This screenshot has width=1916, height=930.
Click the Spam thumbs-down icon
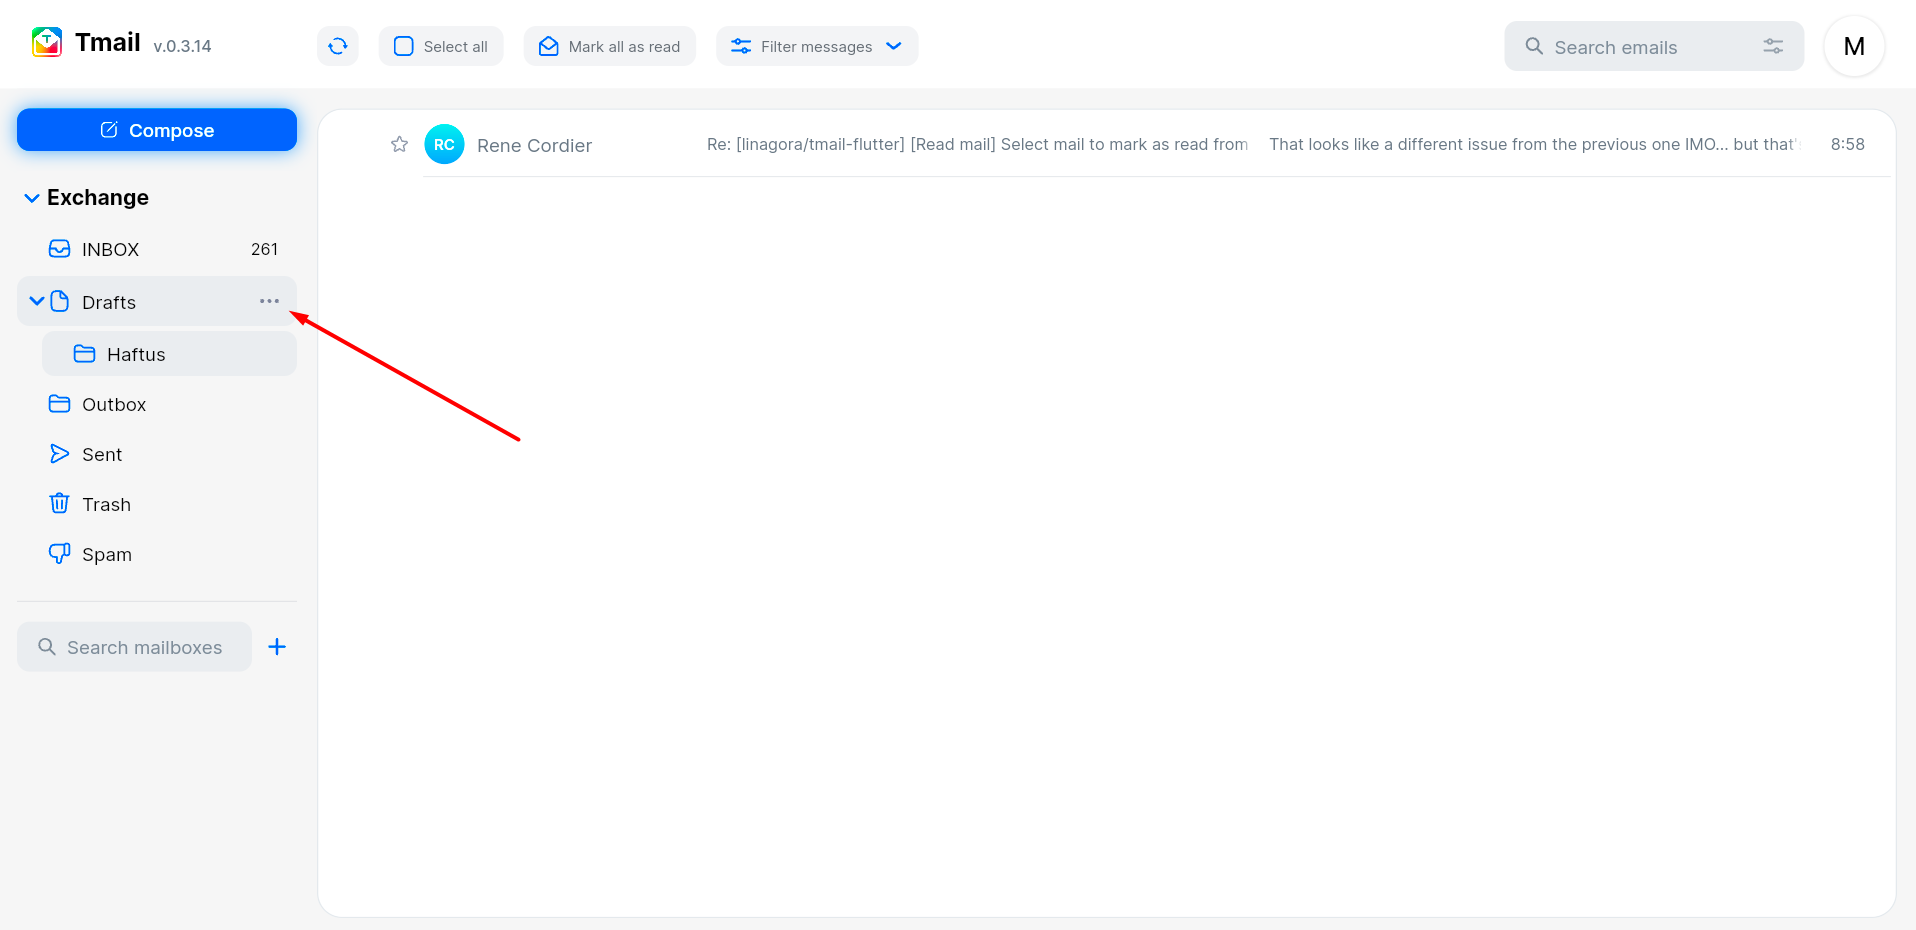(59, 553)
